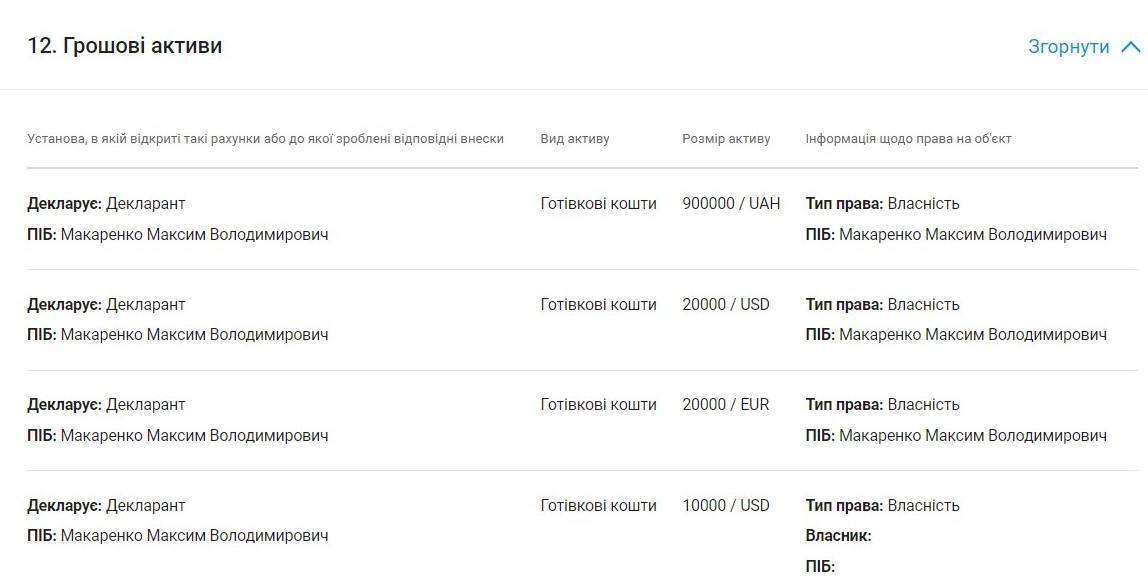Click Тип права: Власність in the UAH row
The height and width of the screenshot is (585, 1148).
click(x=882, y=204)
